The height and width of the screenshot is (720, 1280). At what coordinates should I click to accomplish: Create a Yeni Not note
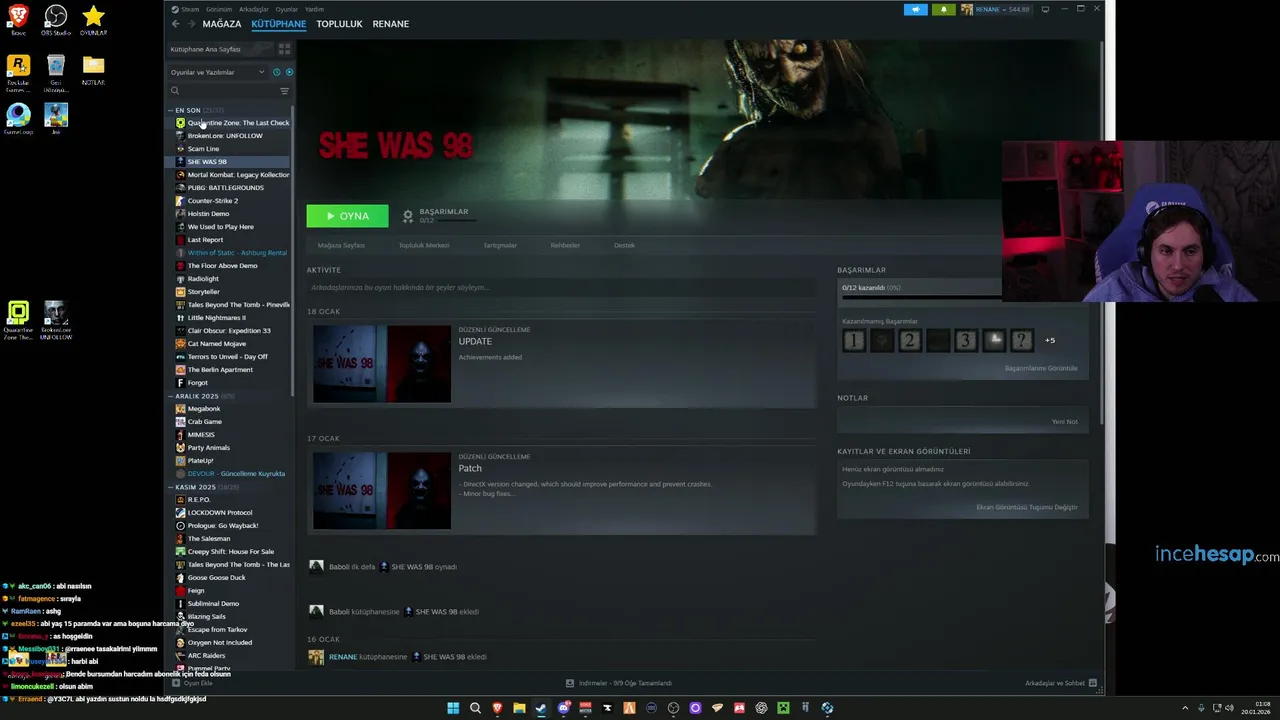tap(1064, 422)
